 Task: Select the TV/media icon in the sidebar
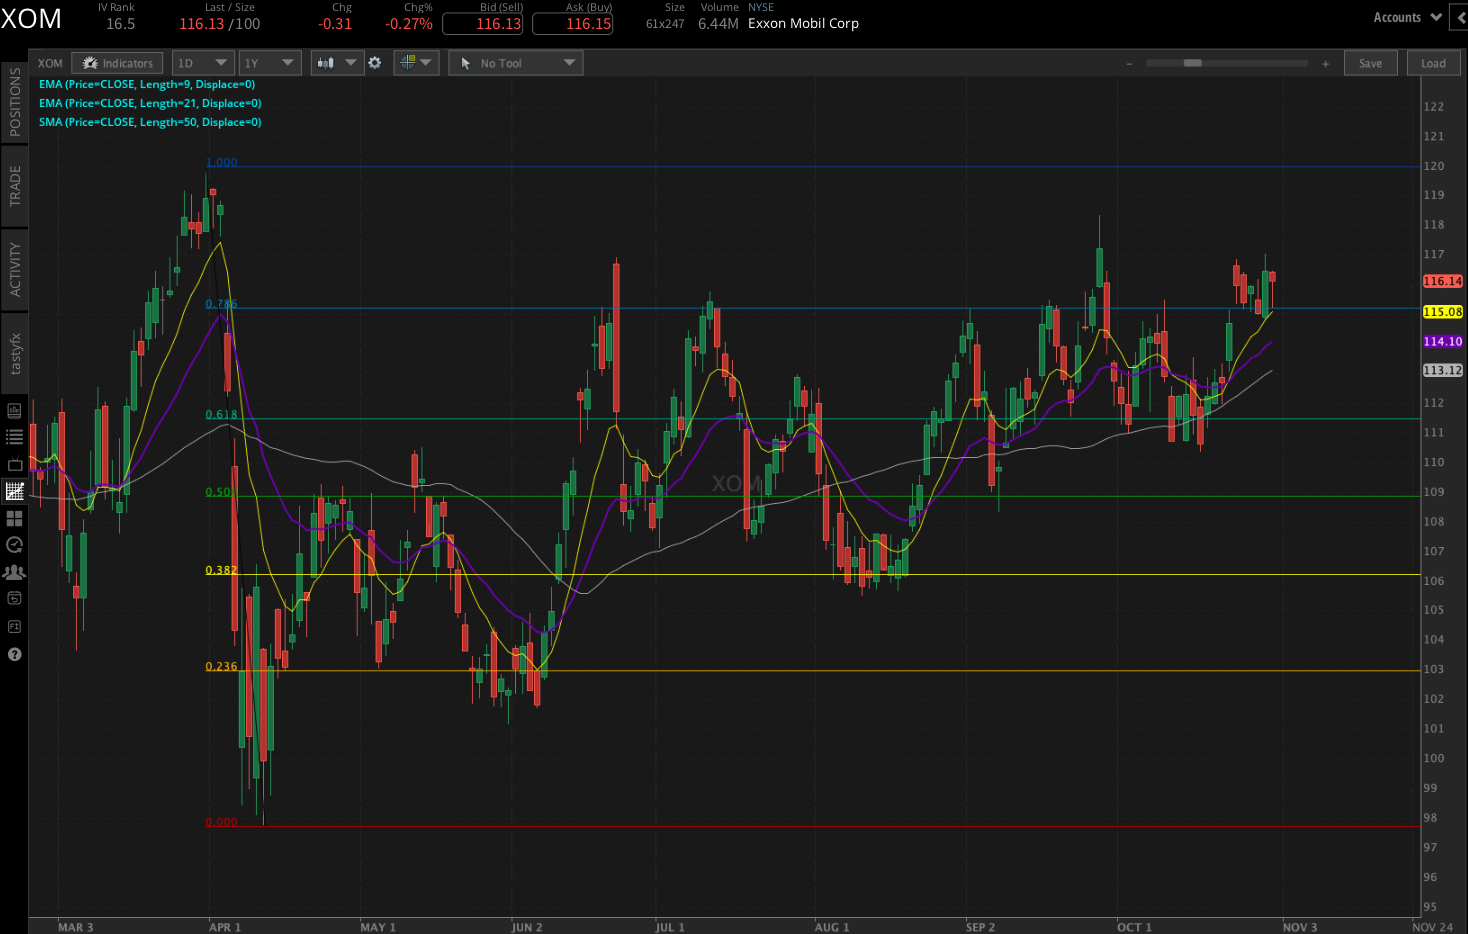[x=14, y=464]
